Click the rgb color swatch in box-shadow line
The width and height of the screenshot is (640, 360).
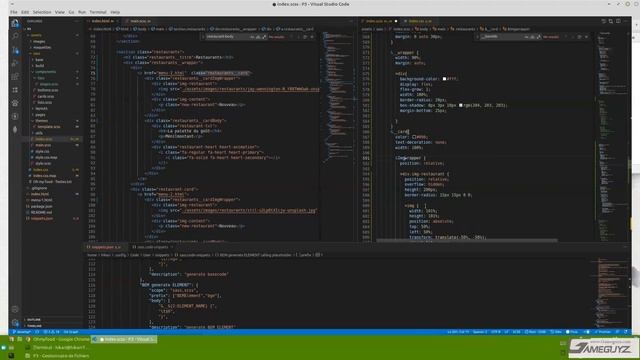coord(460,105)
